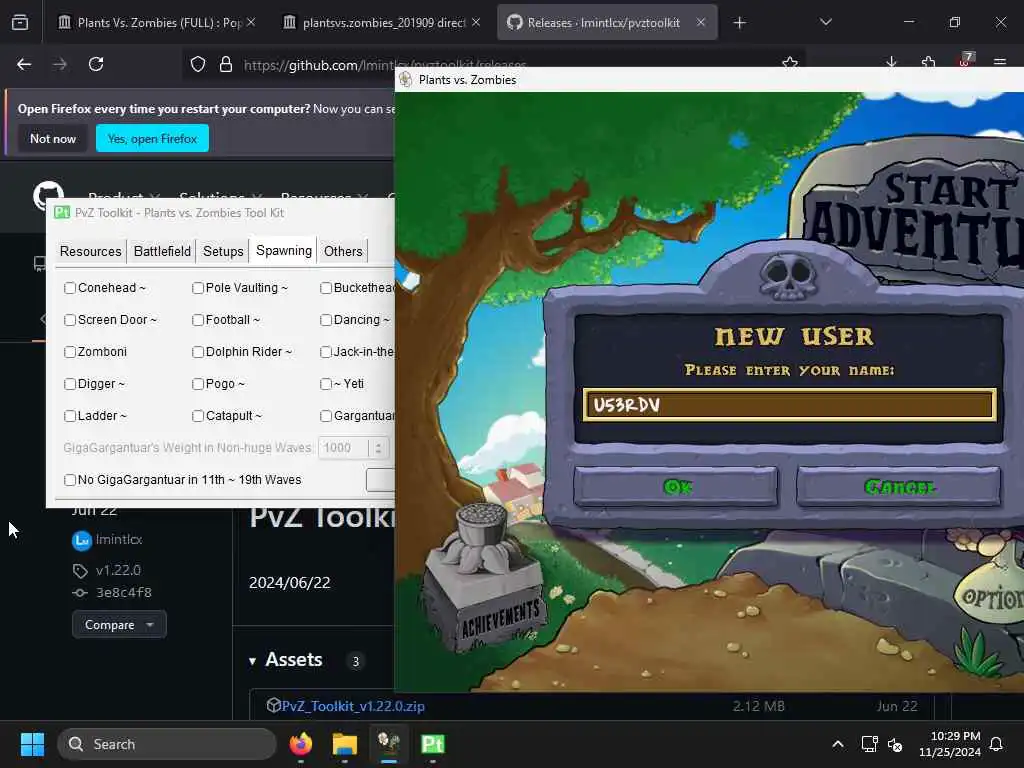Open the lmintlcx profile link

pos(119,539)
